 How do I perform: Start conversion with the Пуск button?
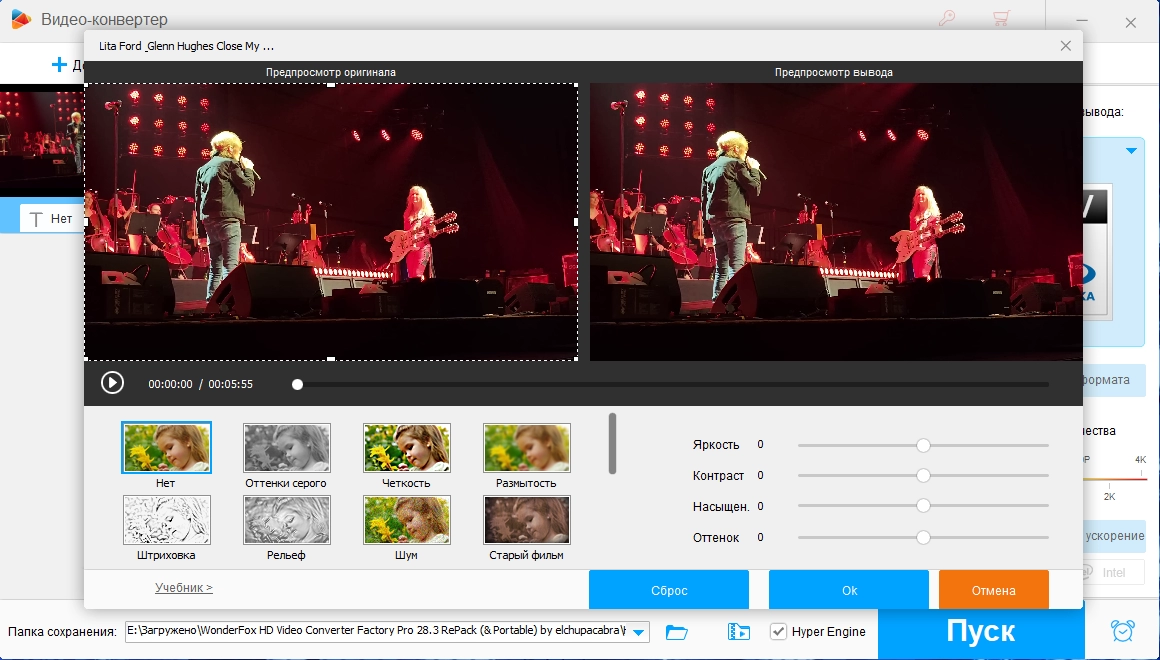[980, 631]
